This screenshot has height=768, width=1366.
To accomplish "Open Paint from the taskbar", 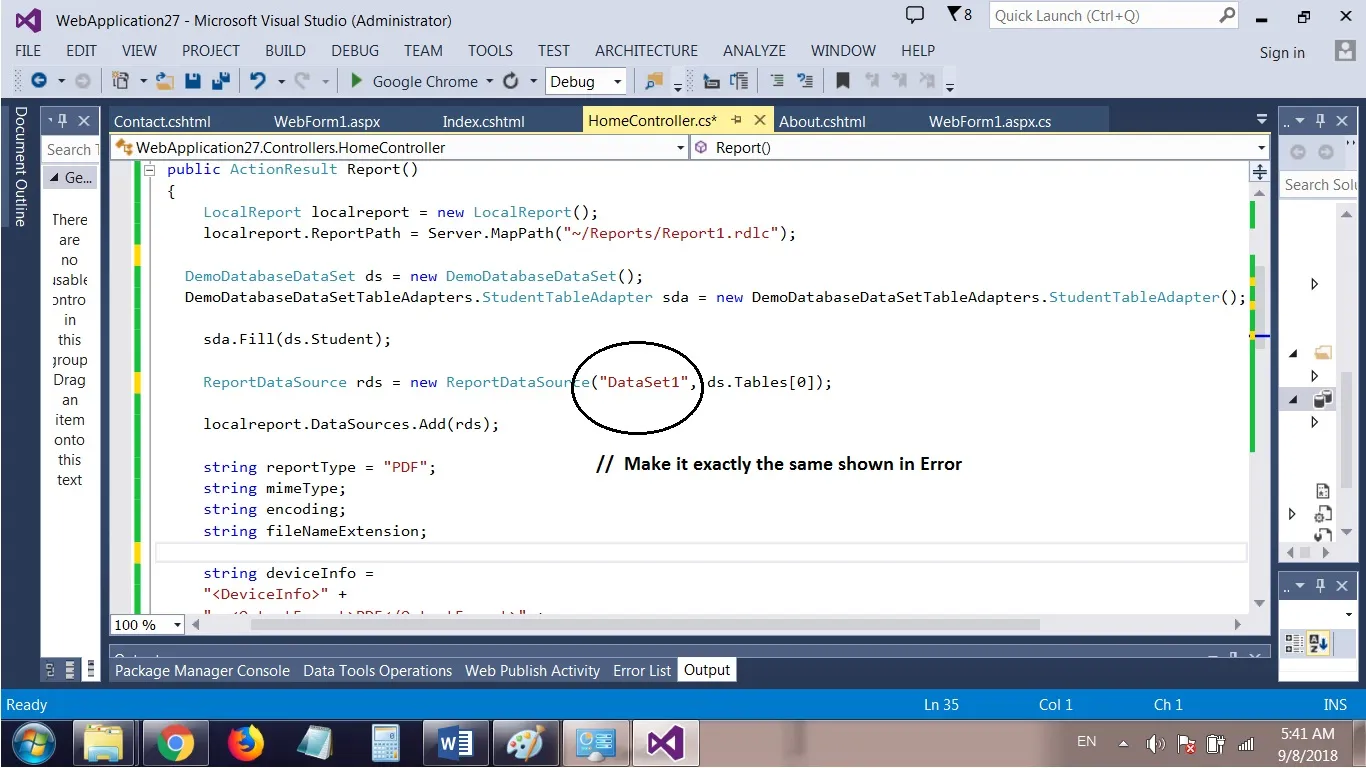I will click(524, 743).
